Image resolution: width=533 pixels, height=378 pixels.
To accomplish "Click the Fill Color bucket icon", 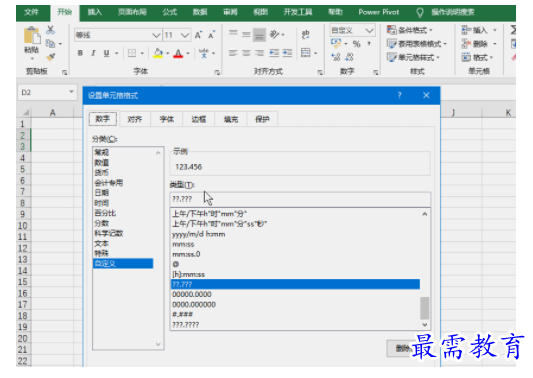I will (x=158, y=53).
